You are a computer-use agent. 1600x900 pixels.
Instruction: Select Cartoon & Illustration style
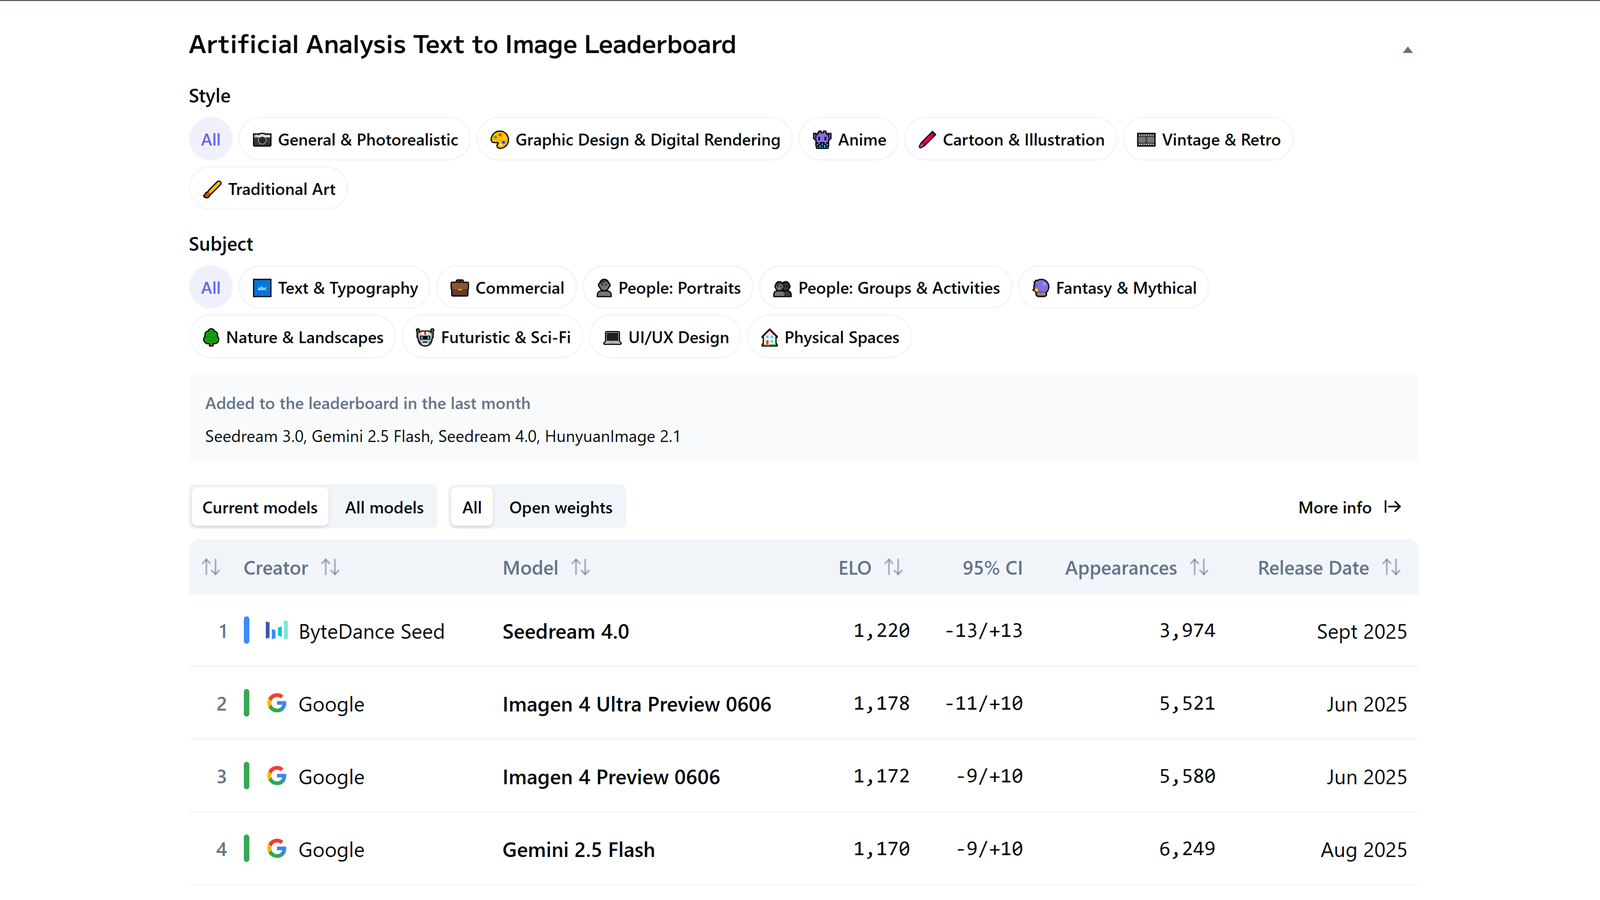[x=1010, y=140]
